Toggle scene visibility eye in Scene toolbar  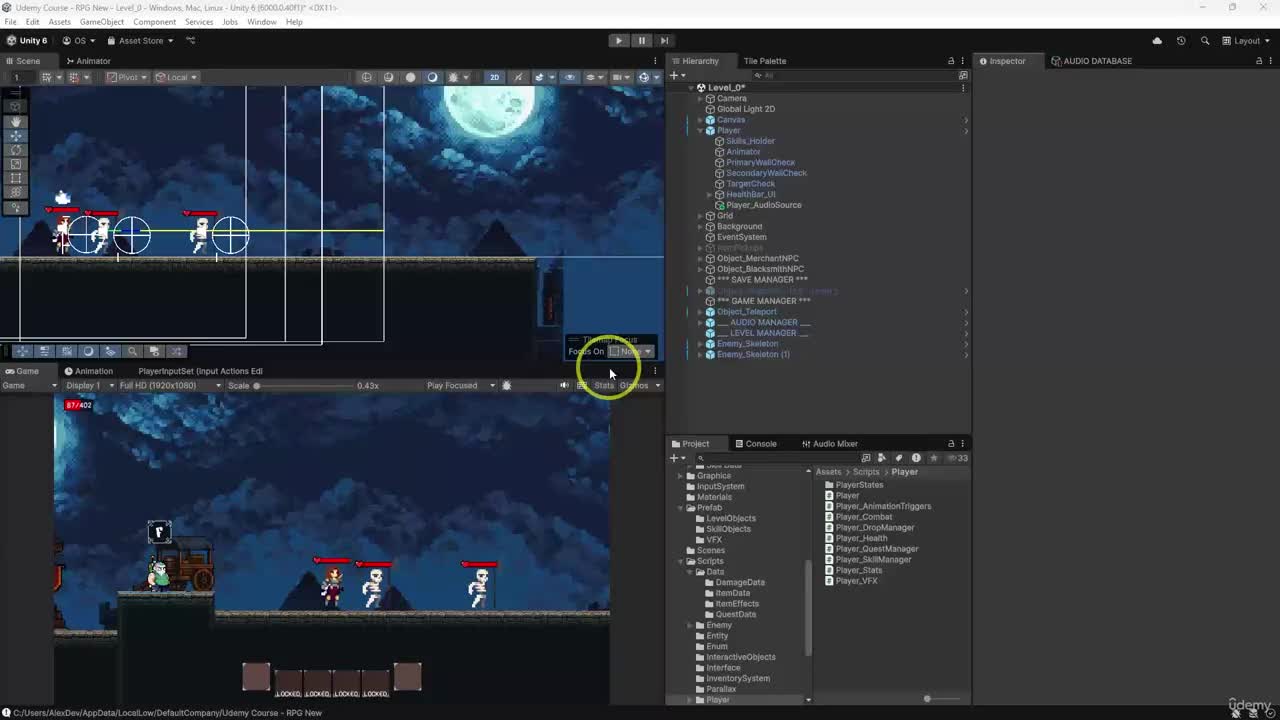coord(570,77)
